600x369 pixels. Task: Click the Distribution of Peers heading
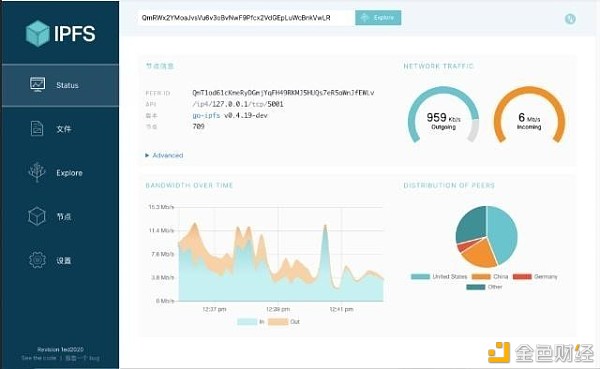click(449, 185)
